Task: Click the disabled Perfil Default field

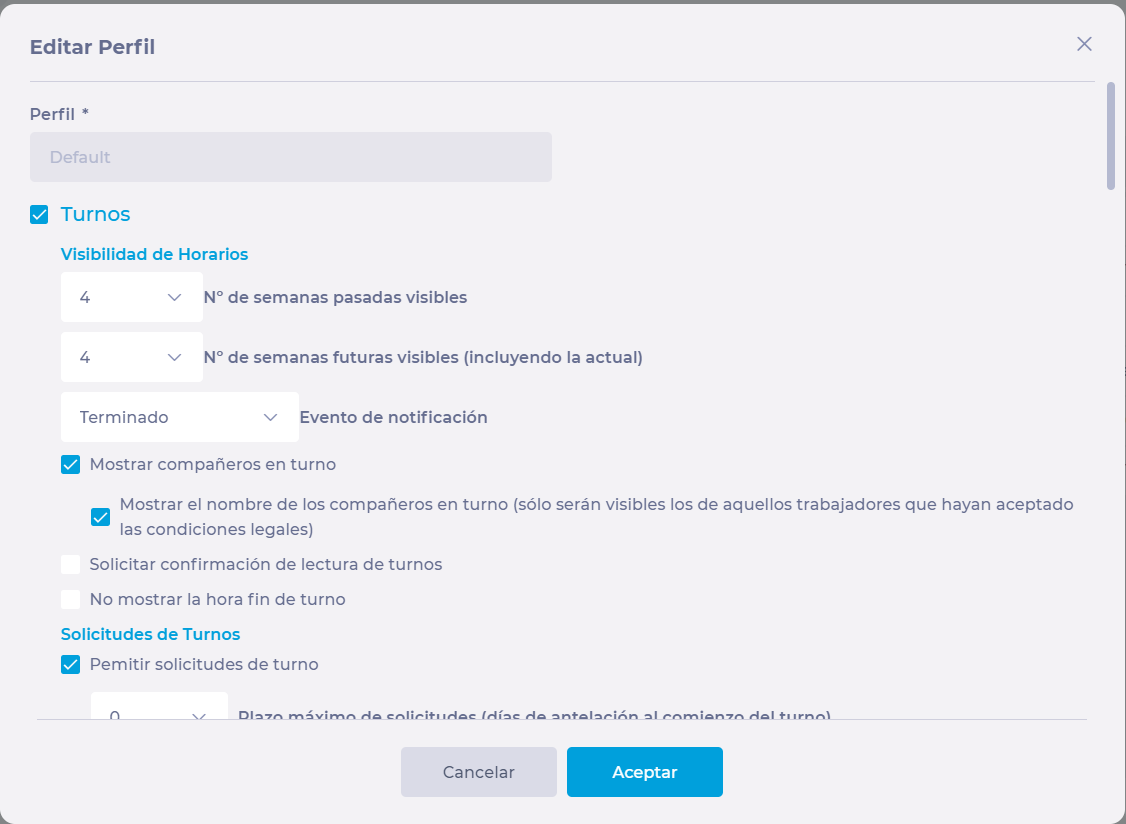Action: pos(291,157)
